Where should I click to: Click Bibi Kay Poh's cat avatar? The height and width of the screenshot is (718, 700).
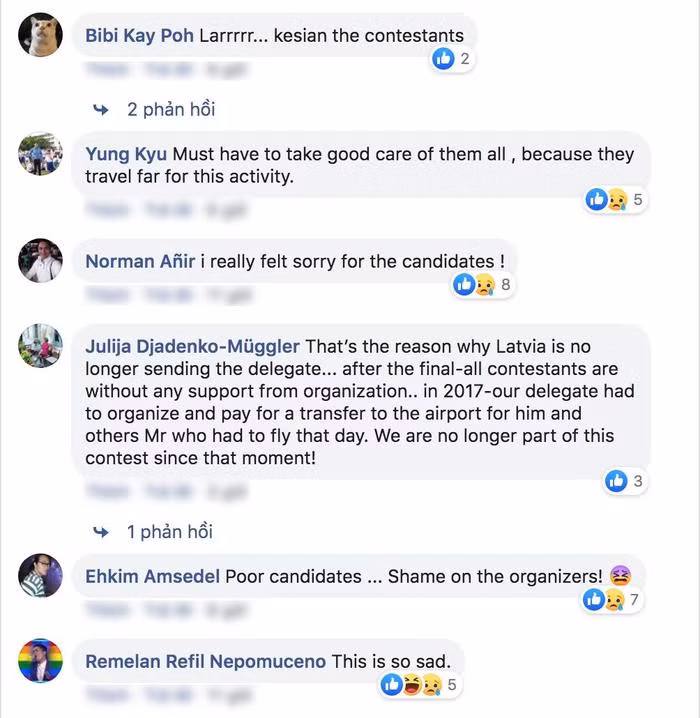pos(41,36)
